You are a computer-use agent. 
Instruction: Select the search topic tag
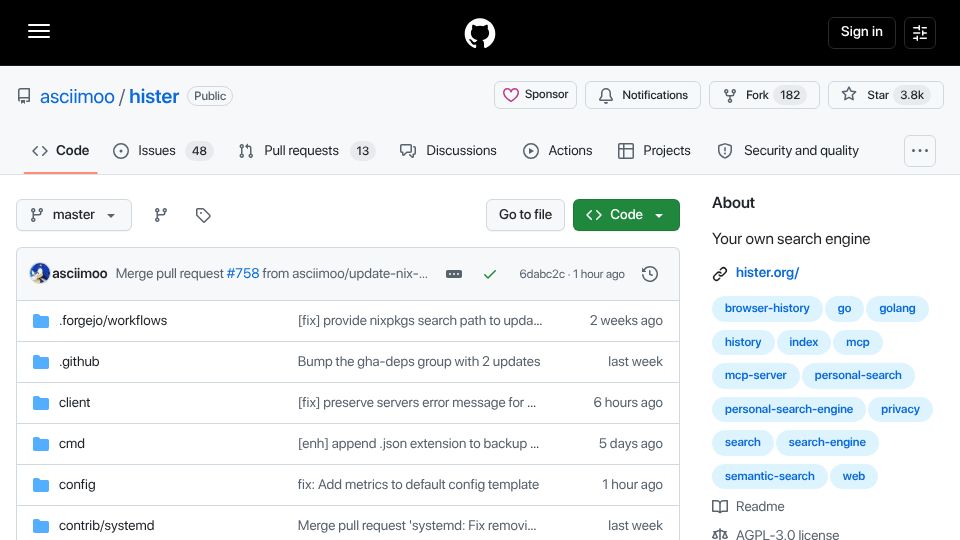[x=743, y=442]
